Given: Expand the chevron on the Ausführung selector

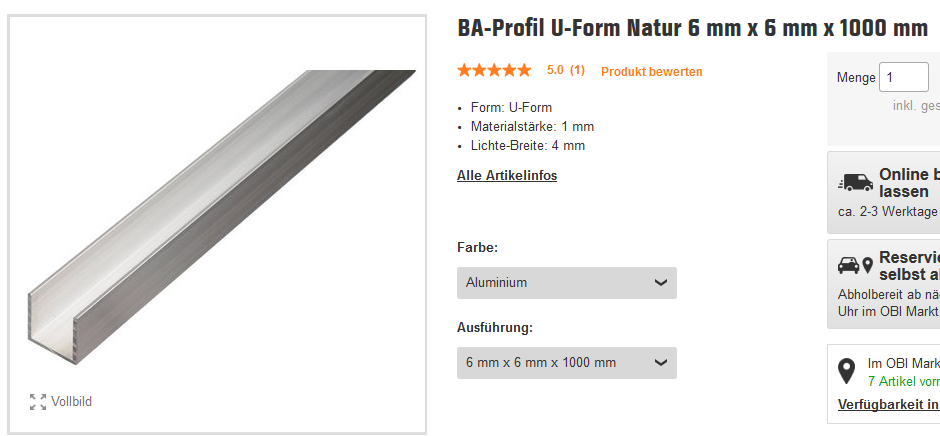Looking at the screenshot, I should [661, 362].
